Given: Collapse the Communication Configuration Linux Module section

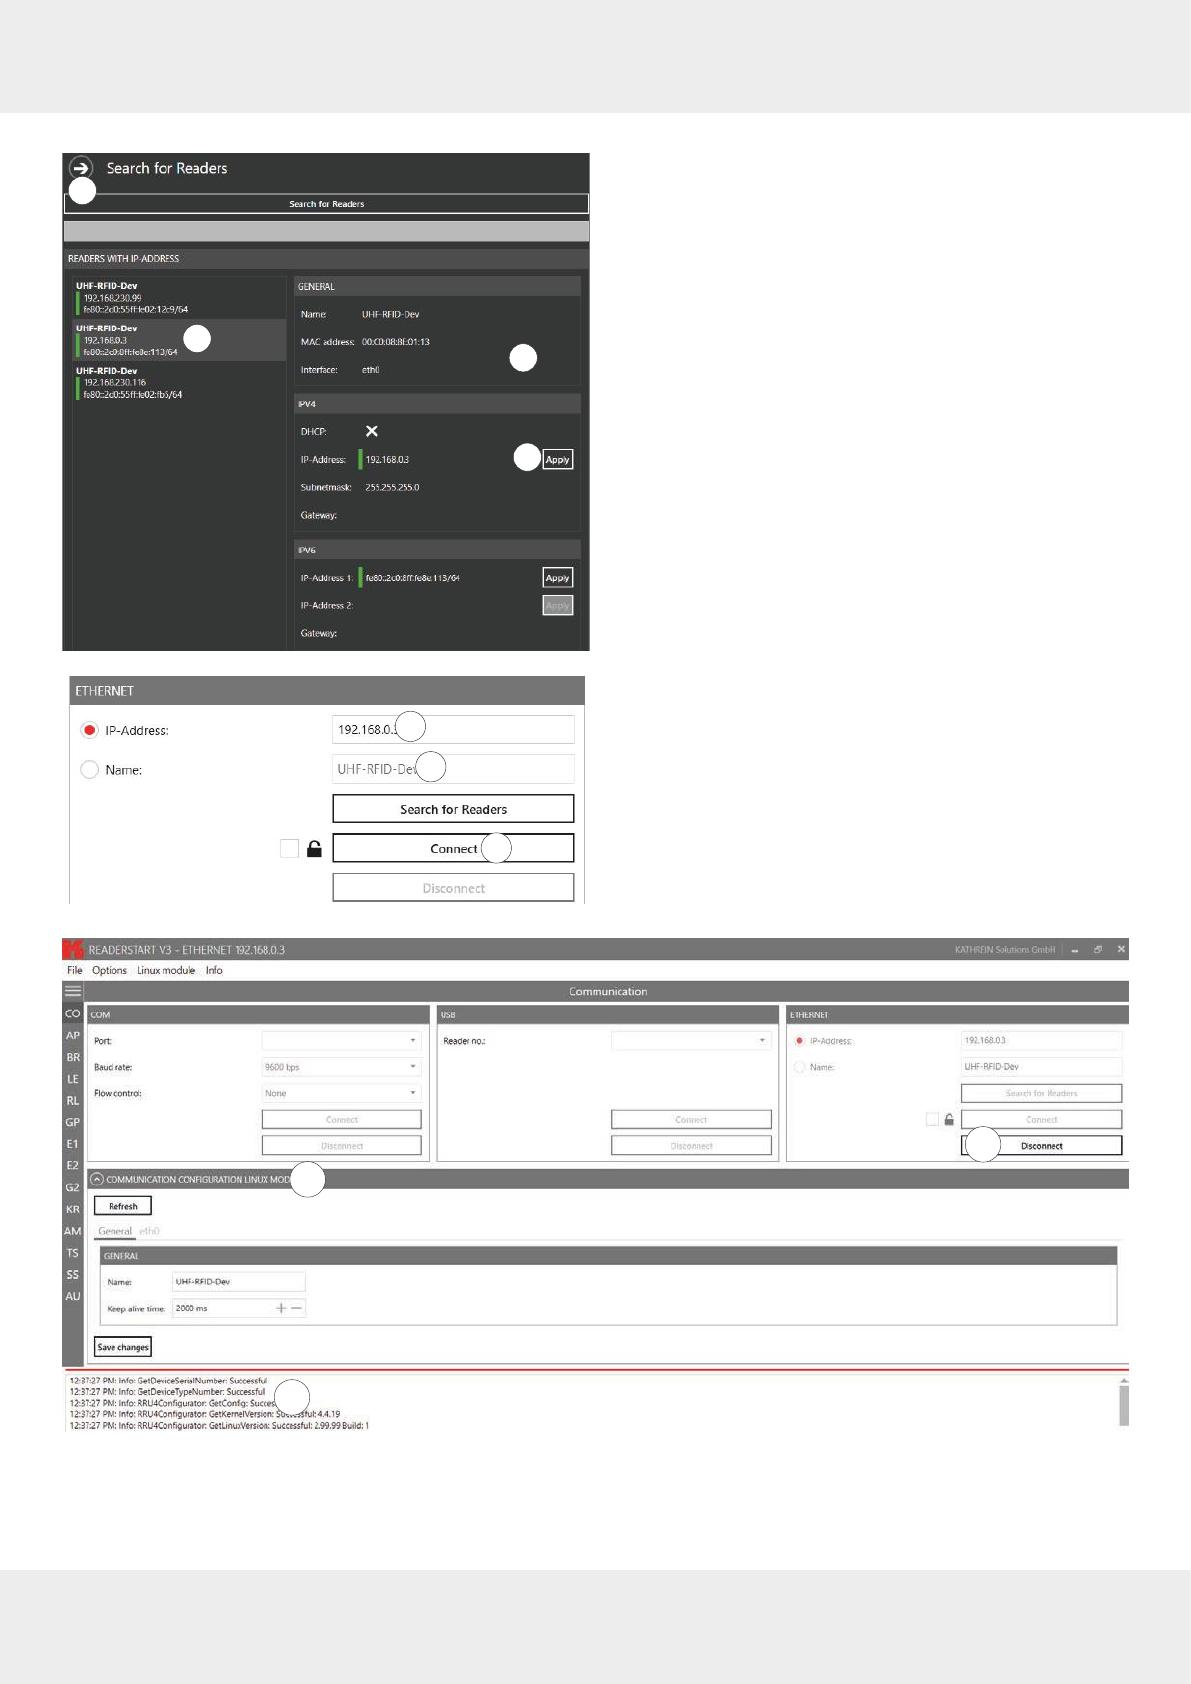Looking at the screenshot, I should [97, 1179].
